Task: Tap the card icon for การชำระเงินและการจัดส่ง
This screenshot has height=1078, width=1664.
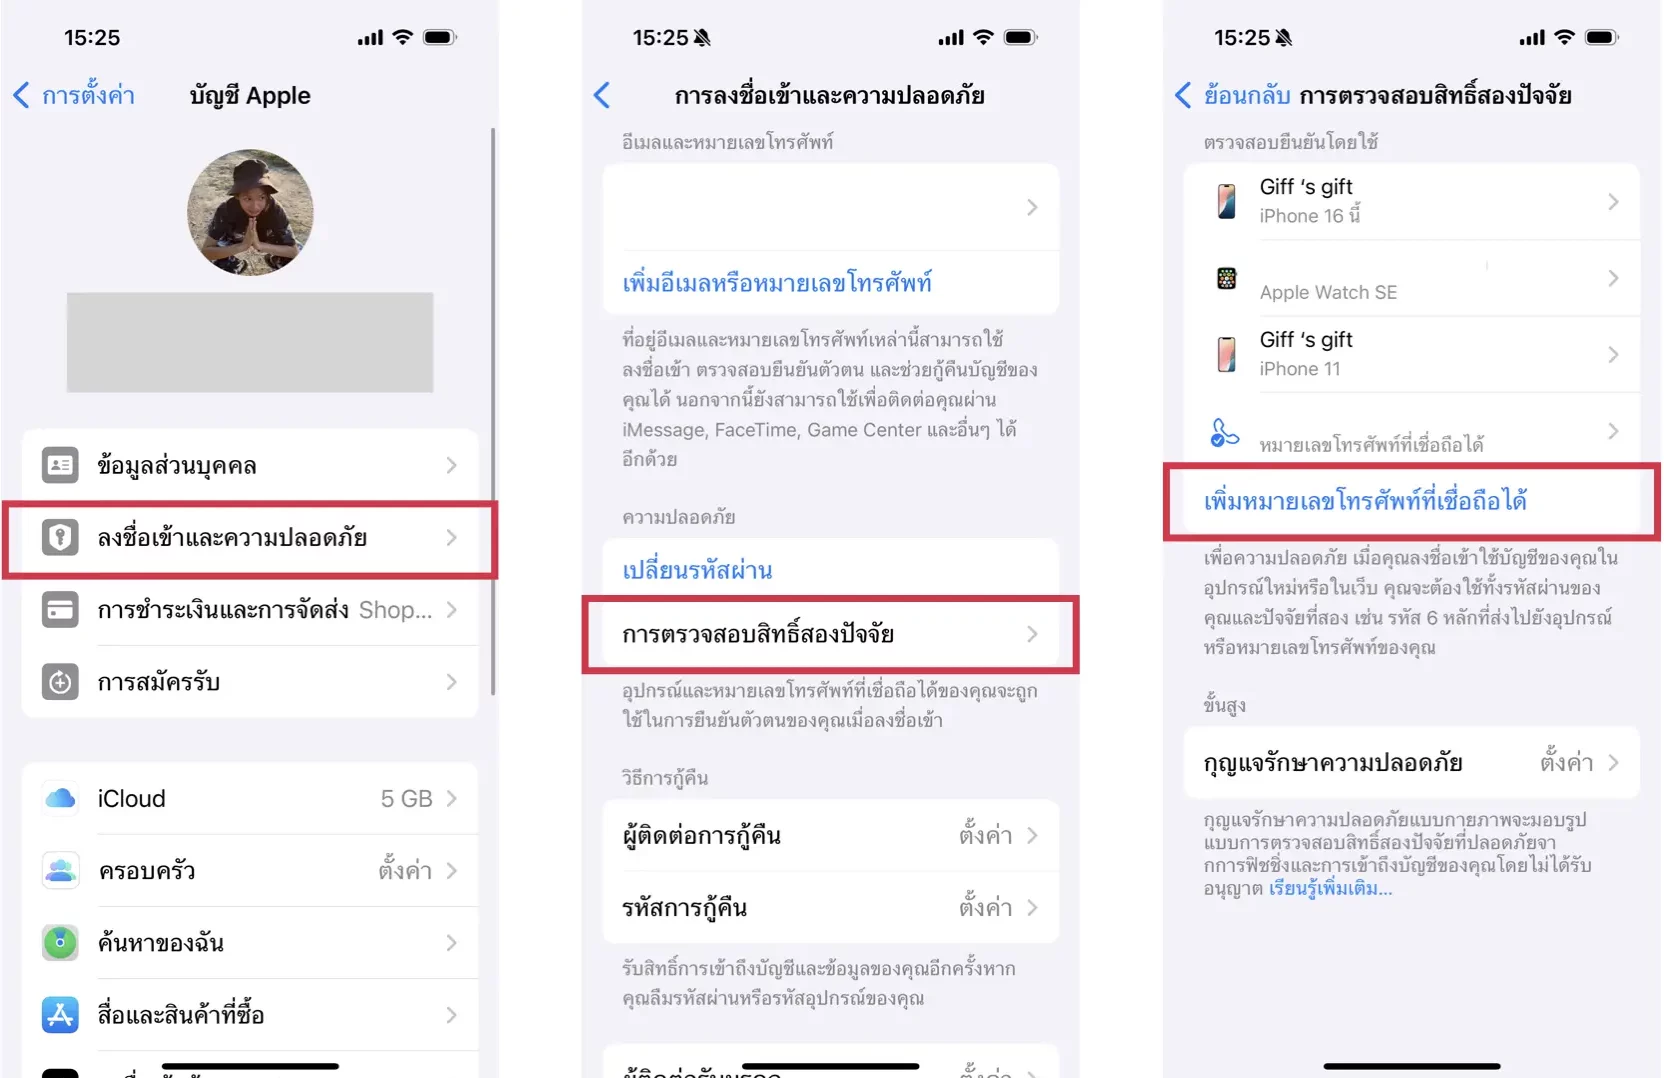Action: (60, 609)
